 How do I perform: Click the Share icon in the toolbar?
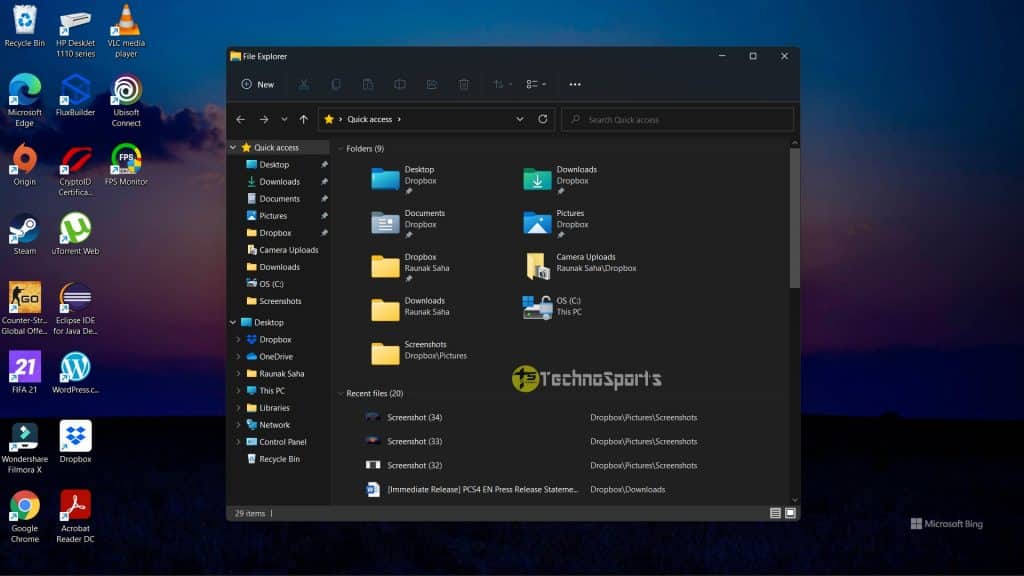point(432,84)
